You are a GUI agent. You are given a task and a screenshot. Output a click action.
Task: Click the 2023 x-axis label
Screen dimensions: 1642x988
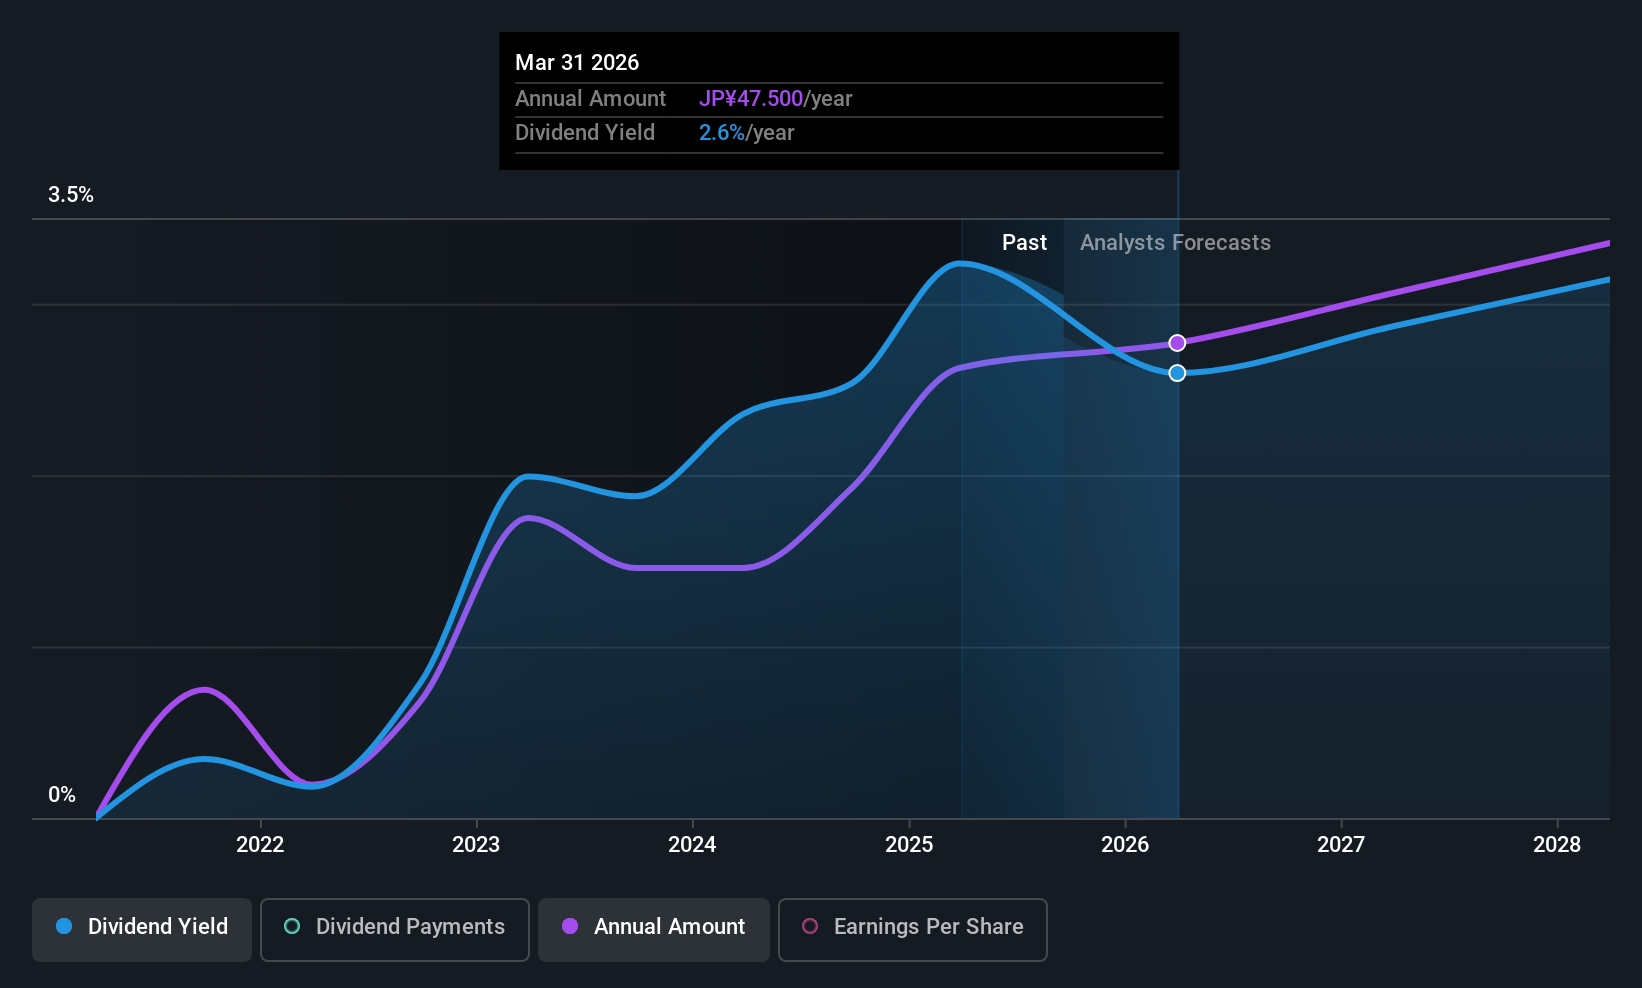tap(476, 845)
